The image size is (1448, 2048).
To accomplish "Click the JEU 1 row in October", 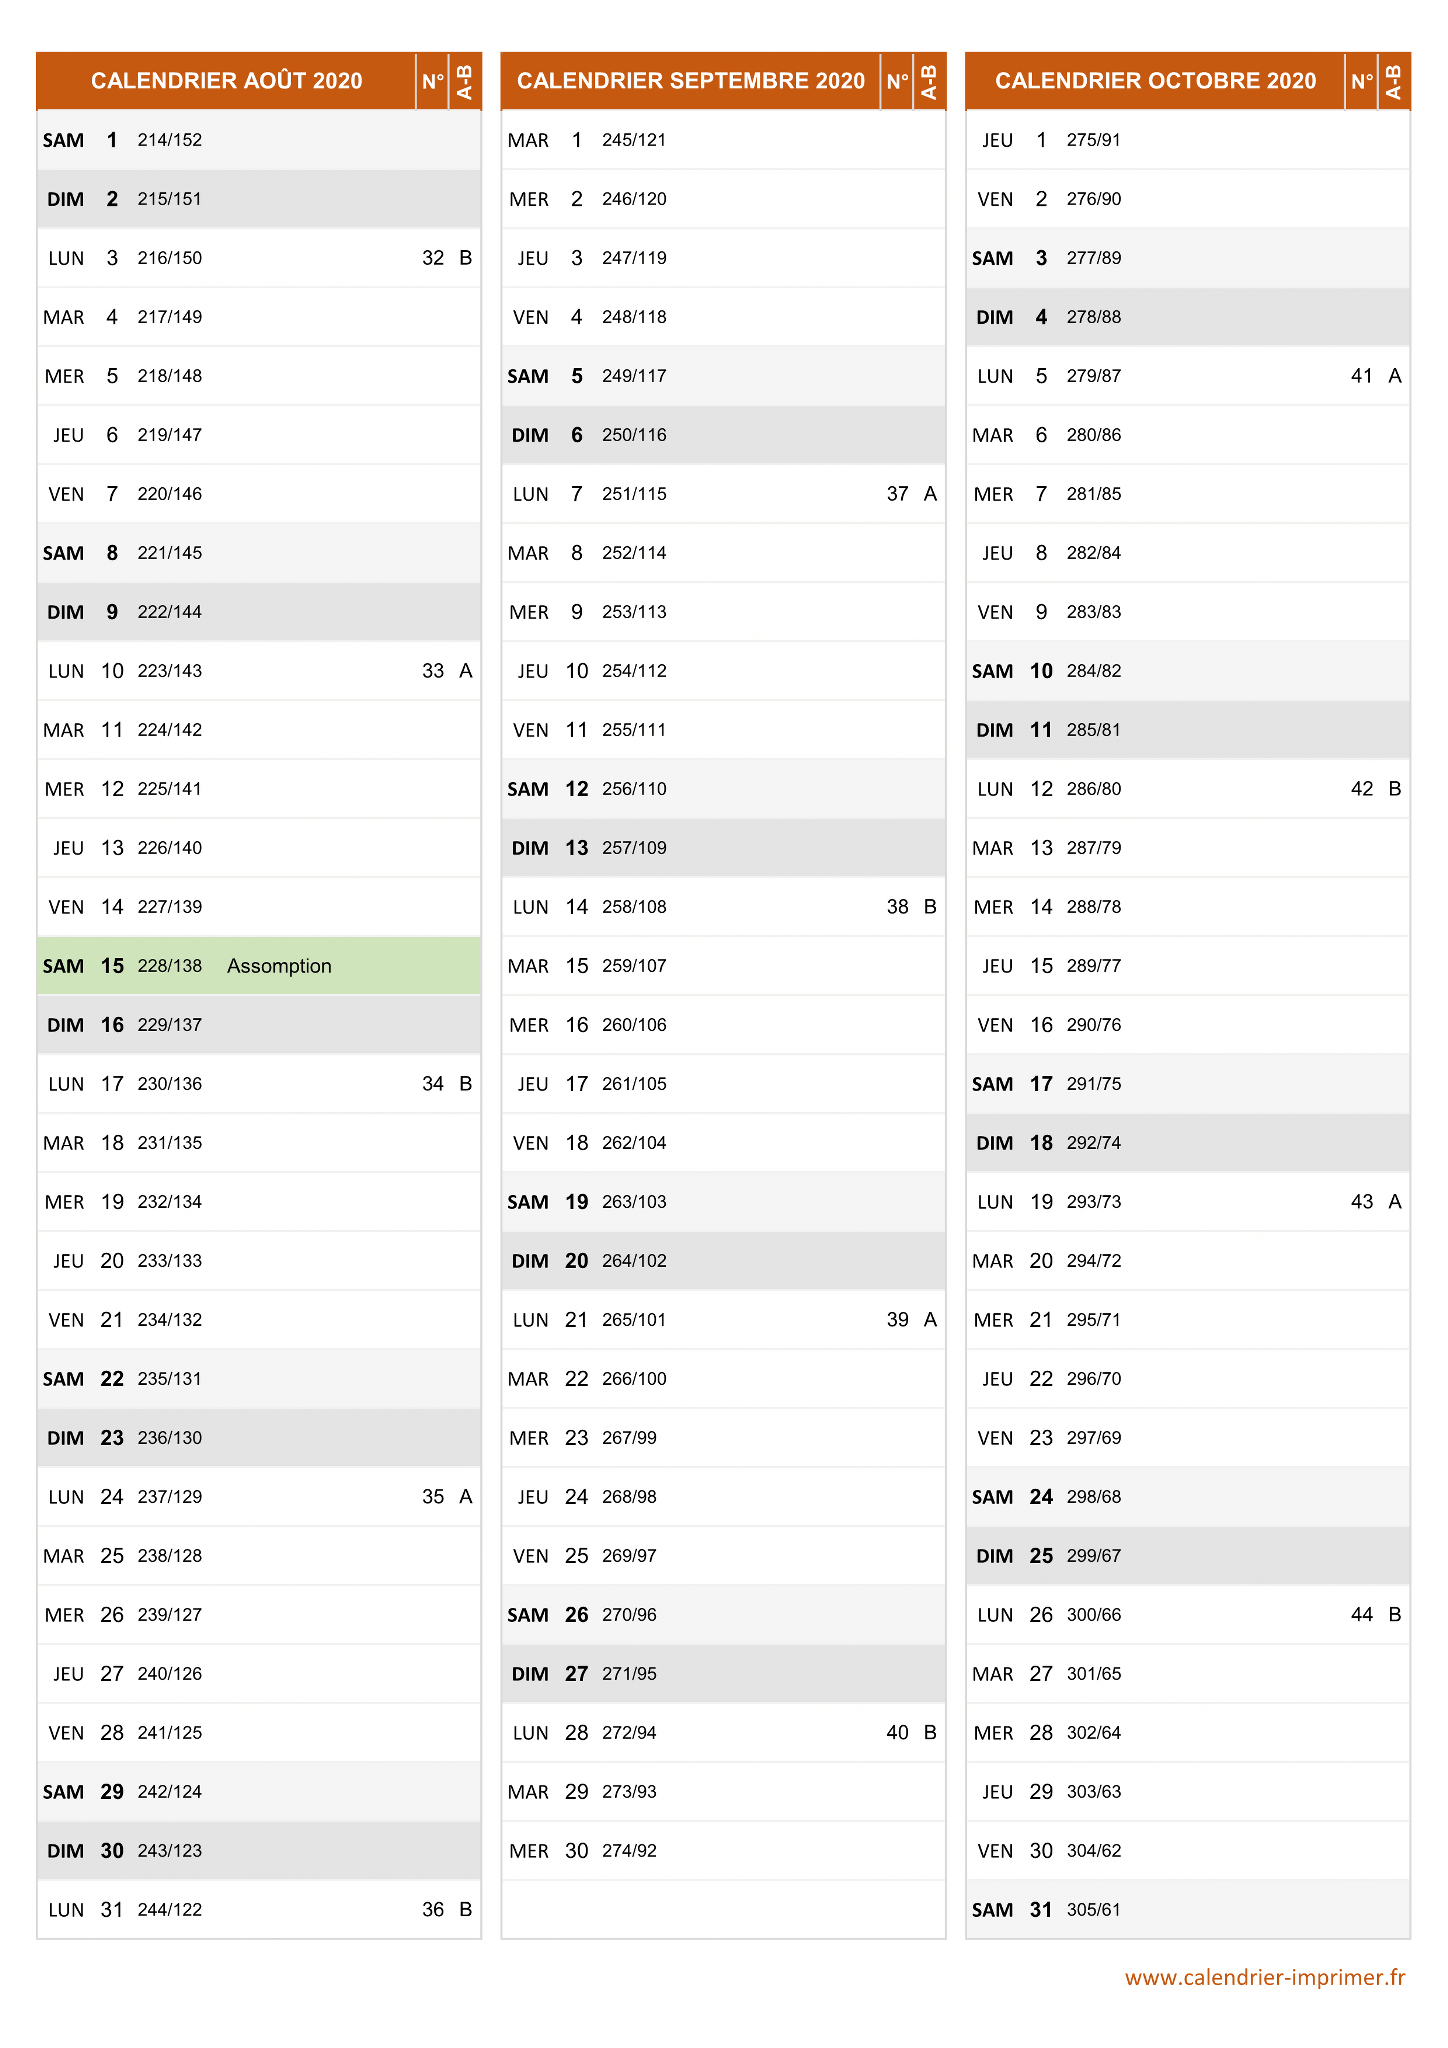I will click(x=1188, y=140).
